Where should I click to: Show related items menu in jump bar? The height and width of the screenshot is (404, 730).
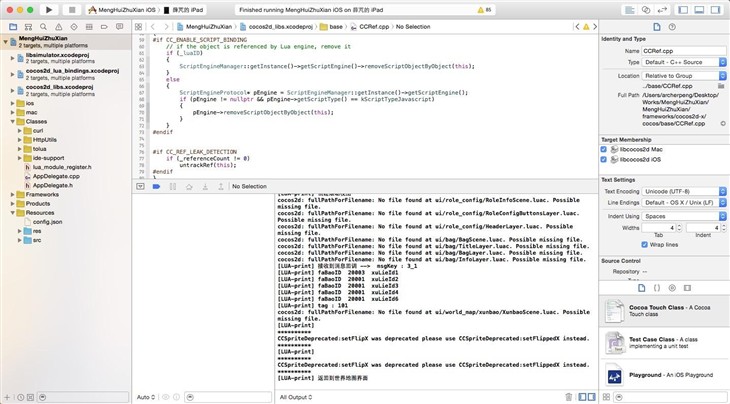[x=139, y=27]
